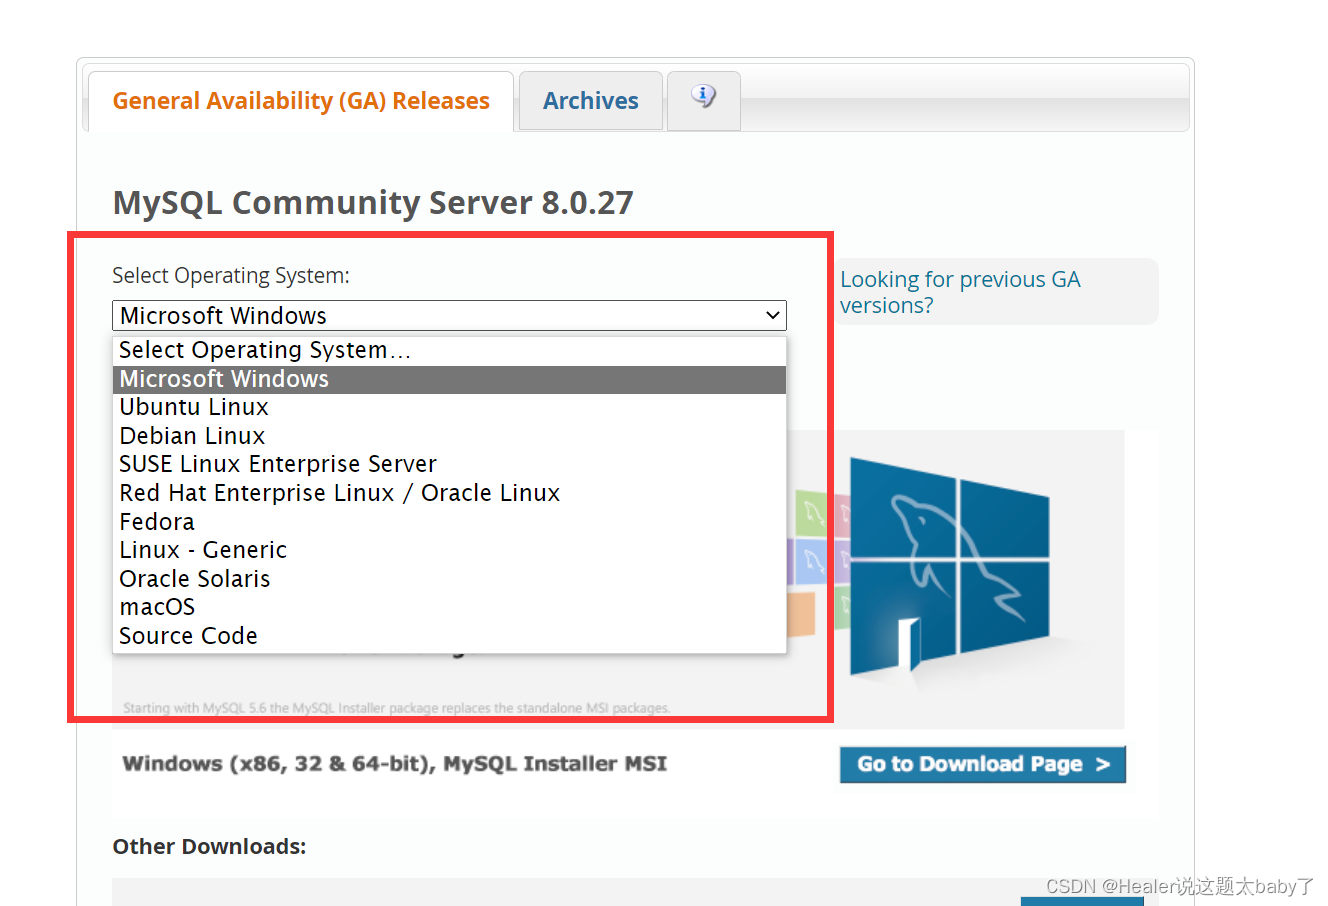Choose Linux - Generic option
The height and width of the screenshot is (906, 1328).
coord(449,550)
